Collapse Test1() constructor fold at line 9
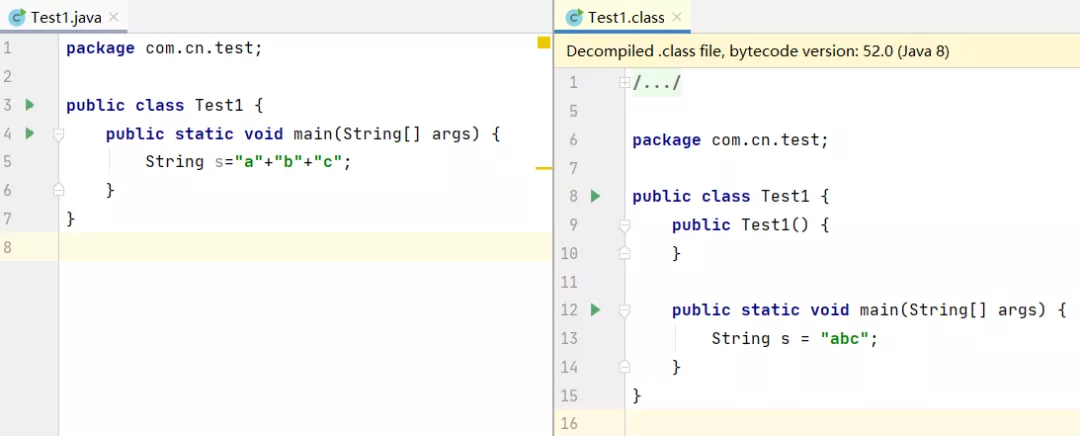 pos(624,225)
